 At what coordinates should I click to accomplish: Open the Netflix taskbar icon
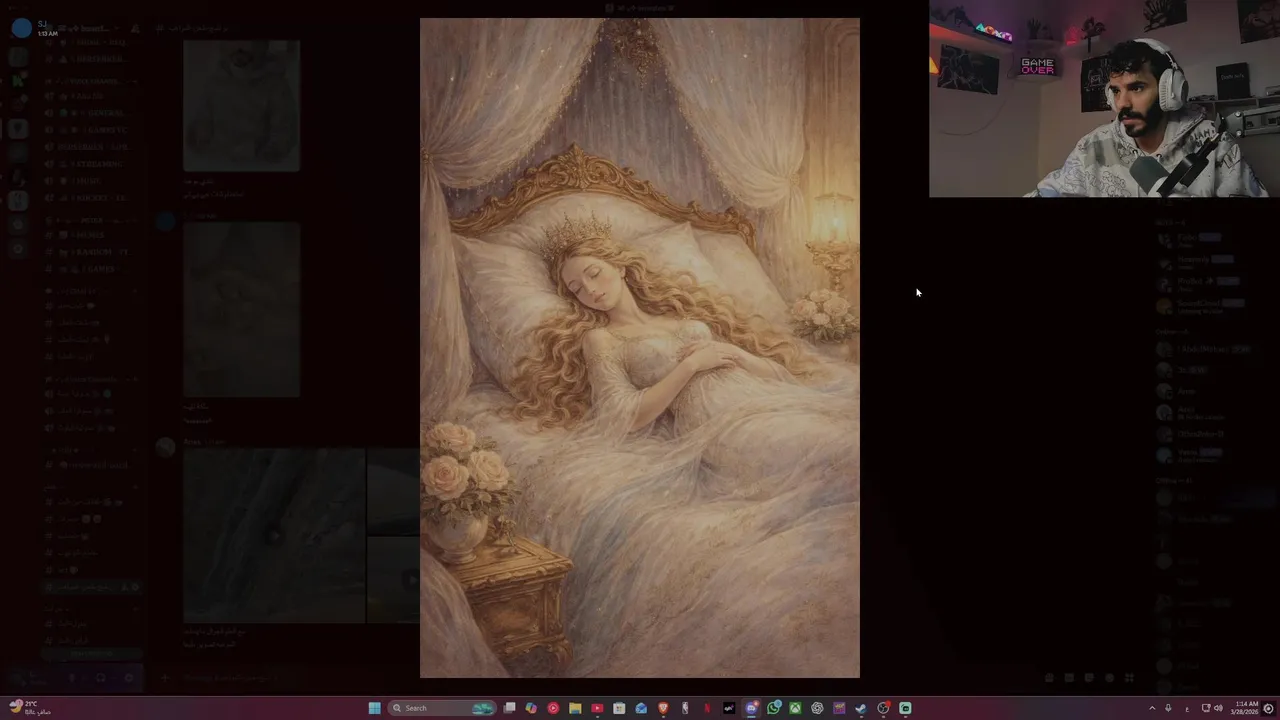pyautogui.click(x=706, y=708)
